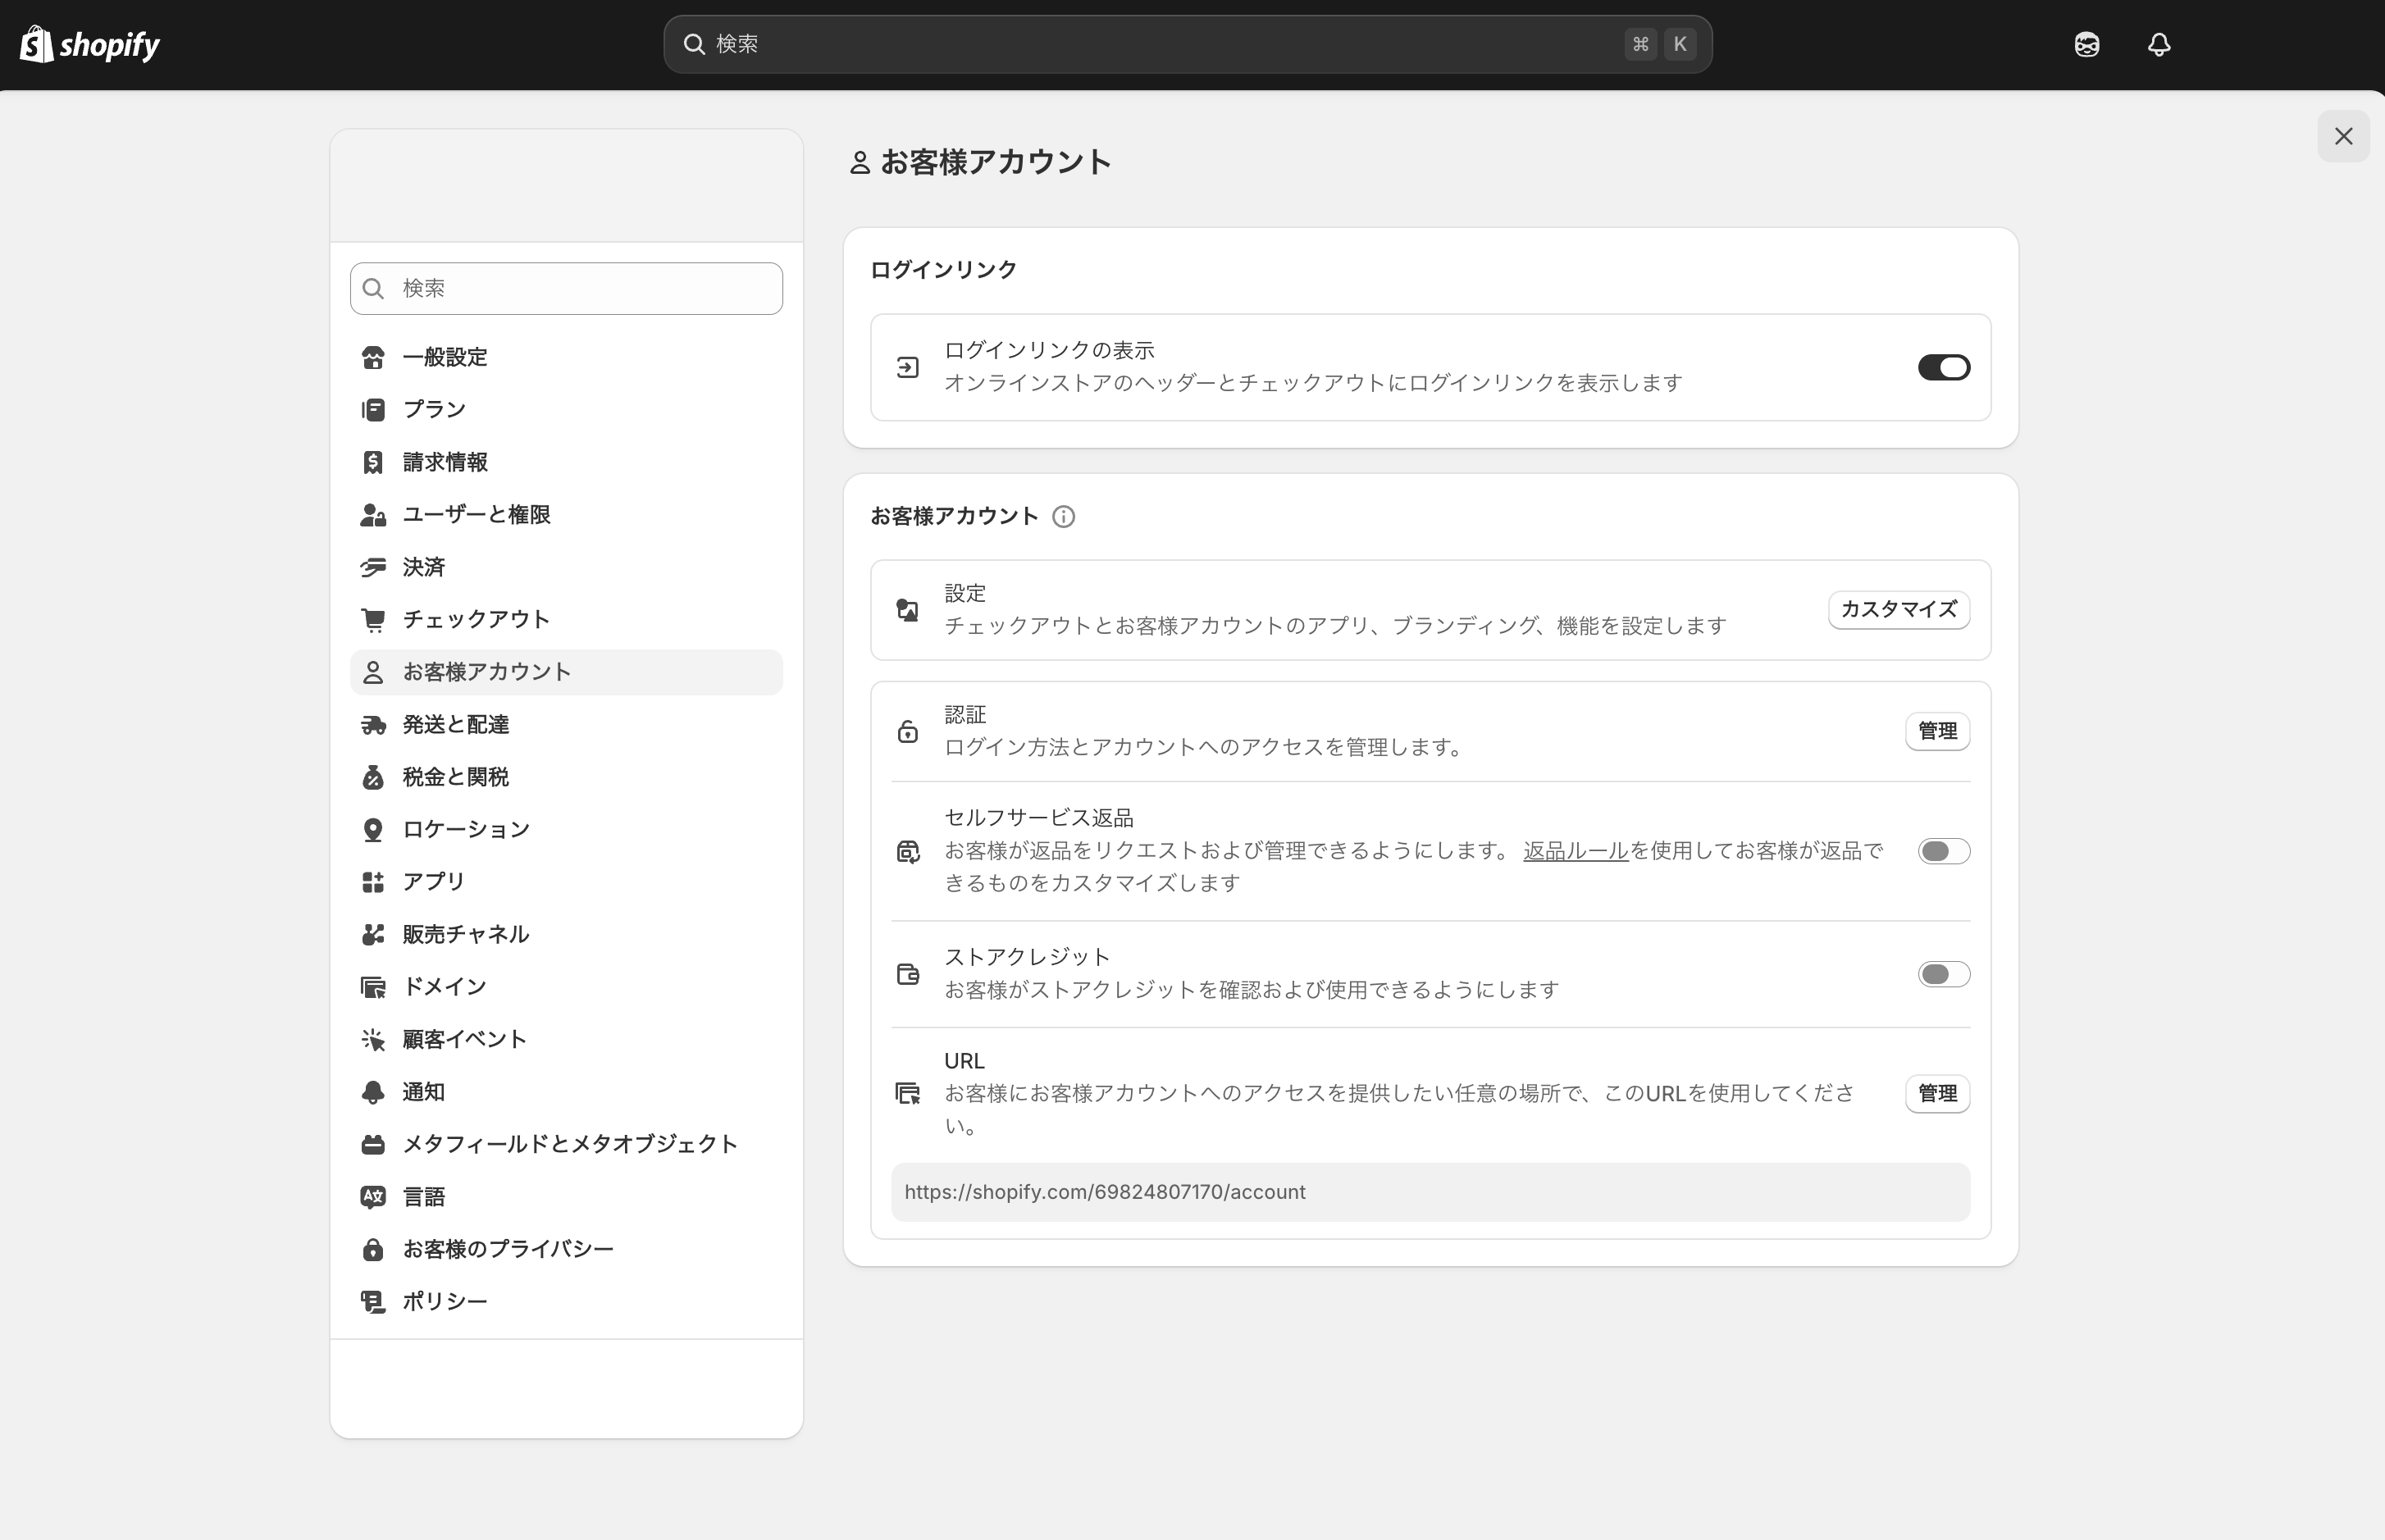Viewport: 2385px width, 1540px height.
Task: Click the info icon beside お客様アカウント heading
Action: 1063,517
